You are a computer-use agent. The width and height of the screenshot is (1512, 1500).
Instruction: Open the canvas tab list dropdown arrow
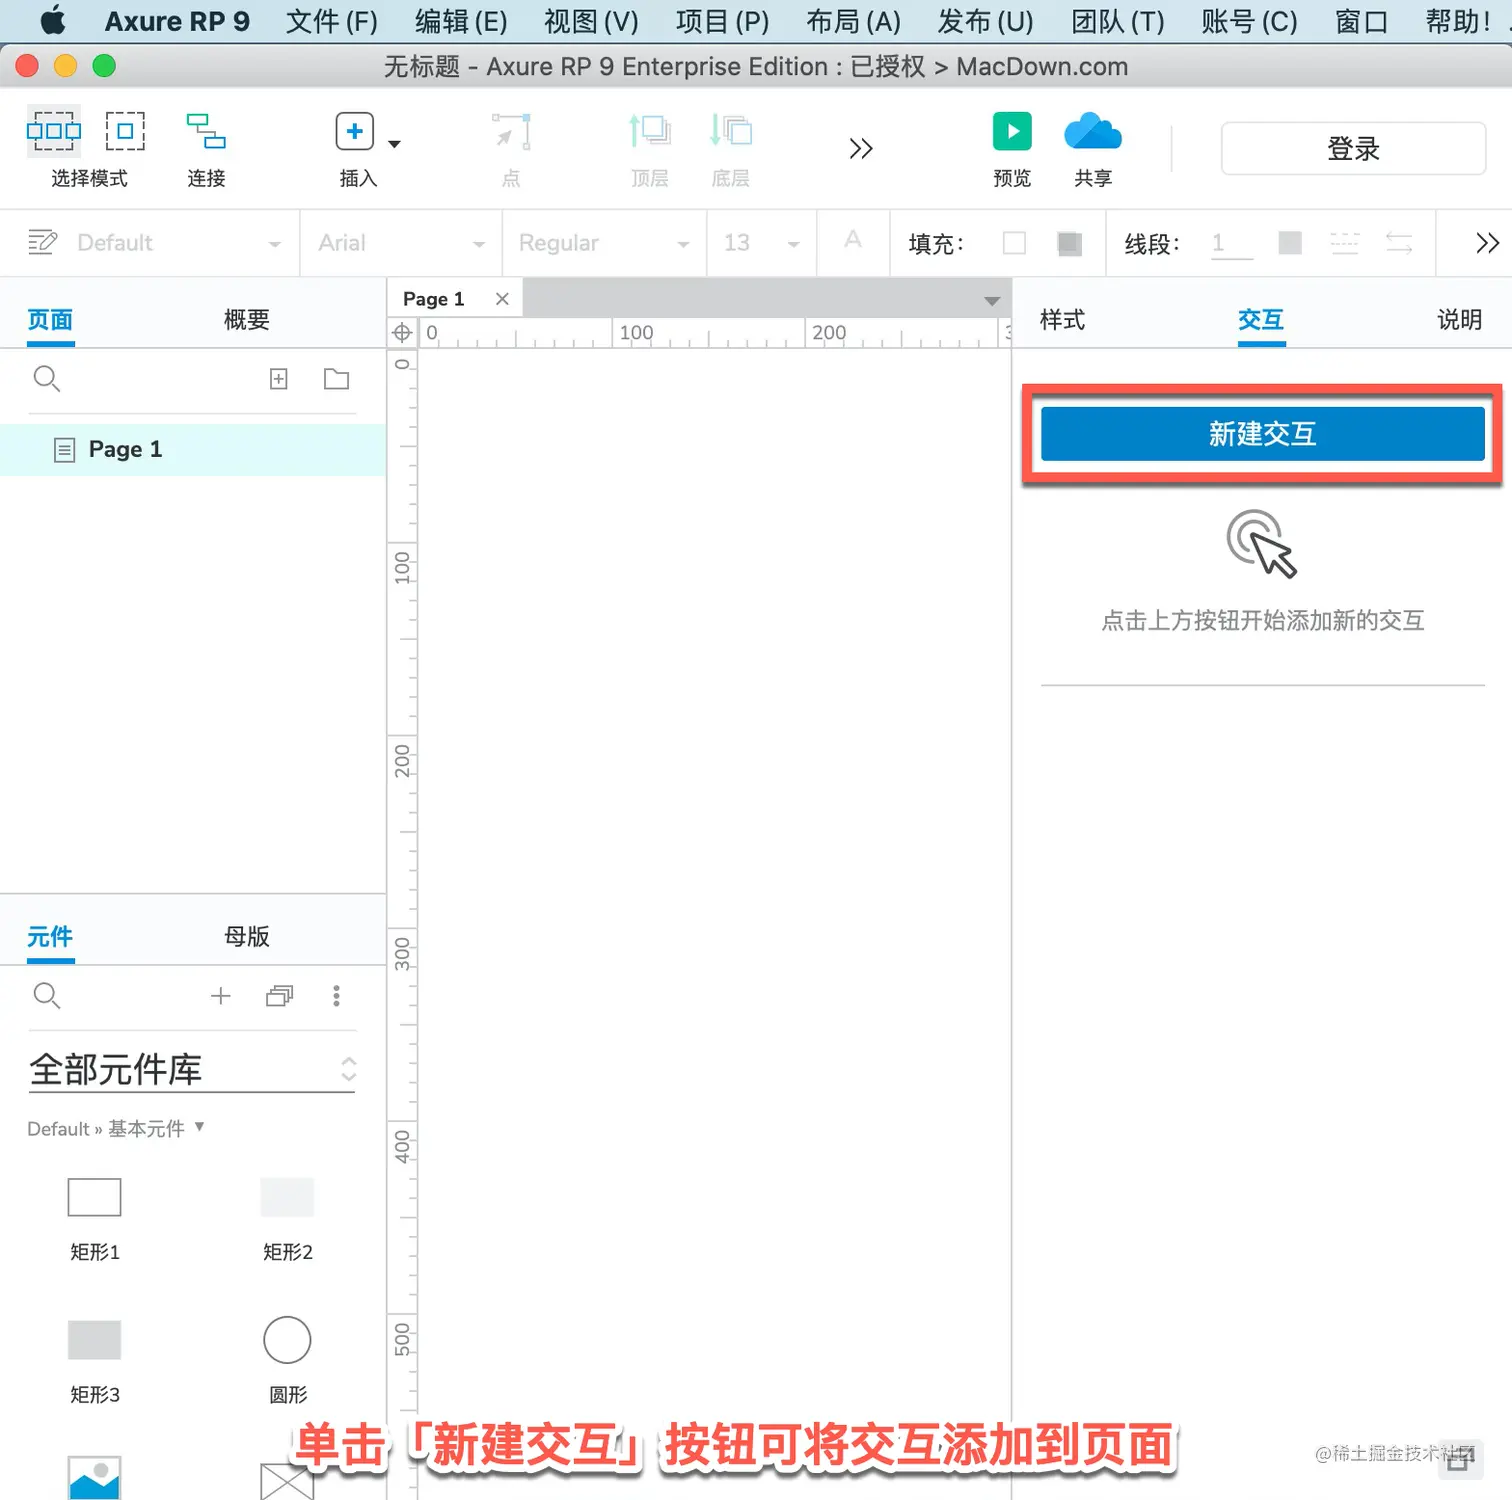pos(991,301)
